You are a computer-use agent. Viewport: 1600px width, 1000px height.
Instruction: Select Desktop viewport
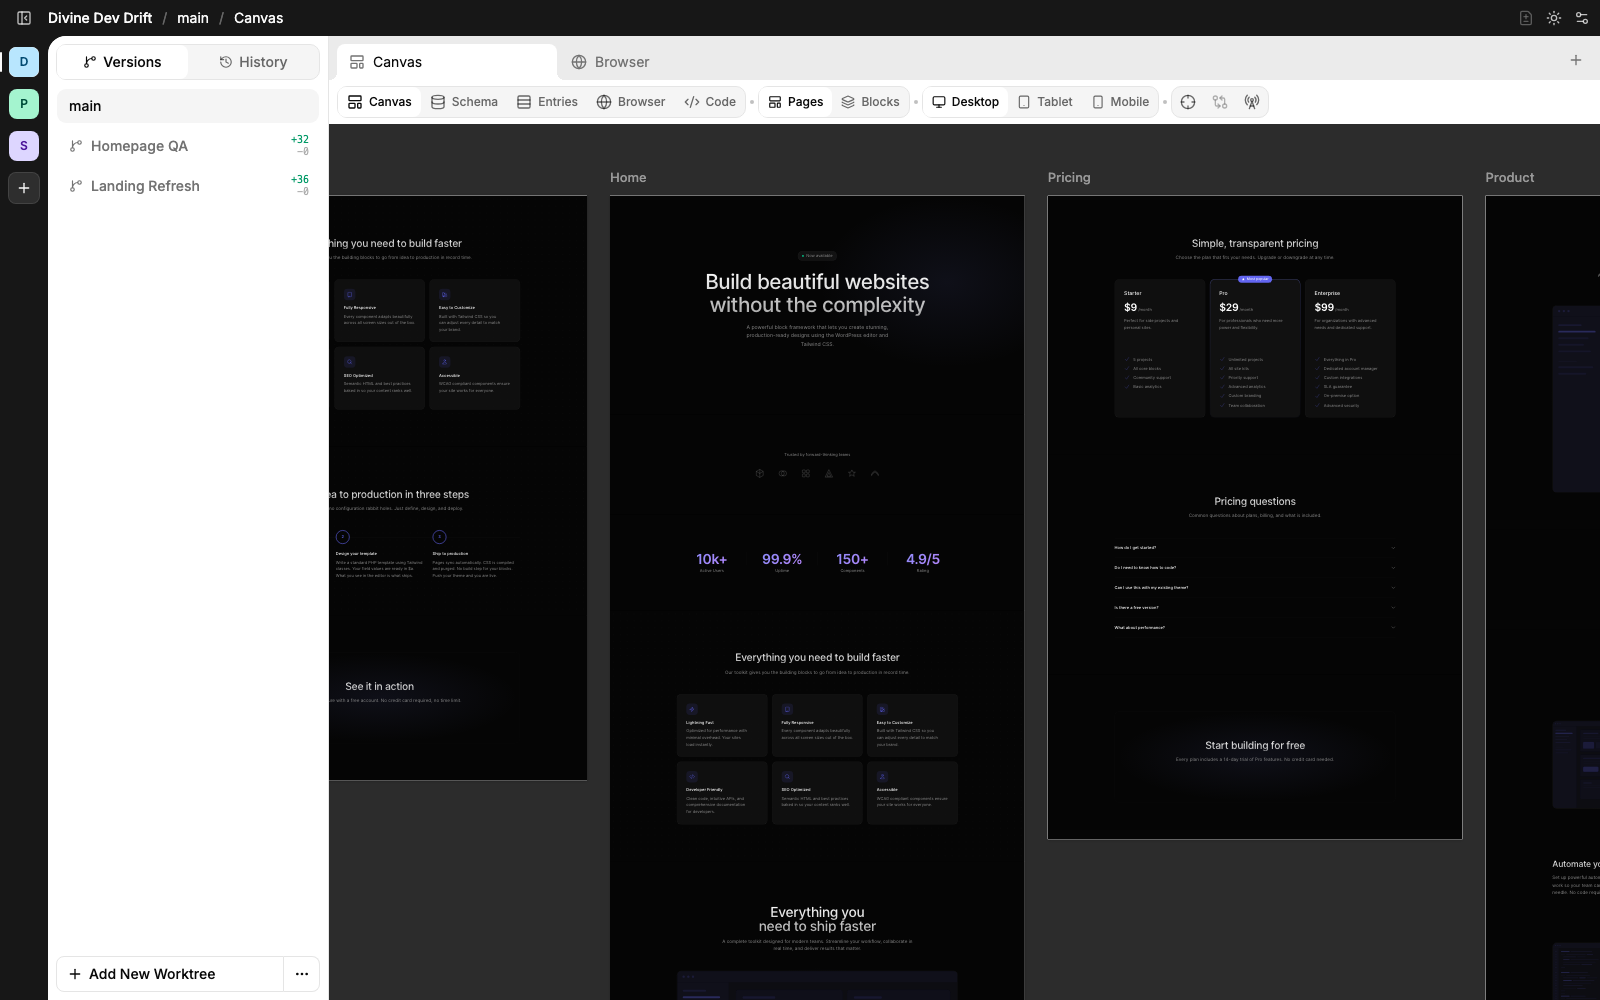965,102
